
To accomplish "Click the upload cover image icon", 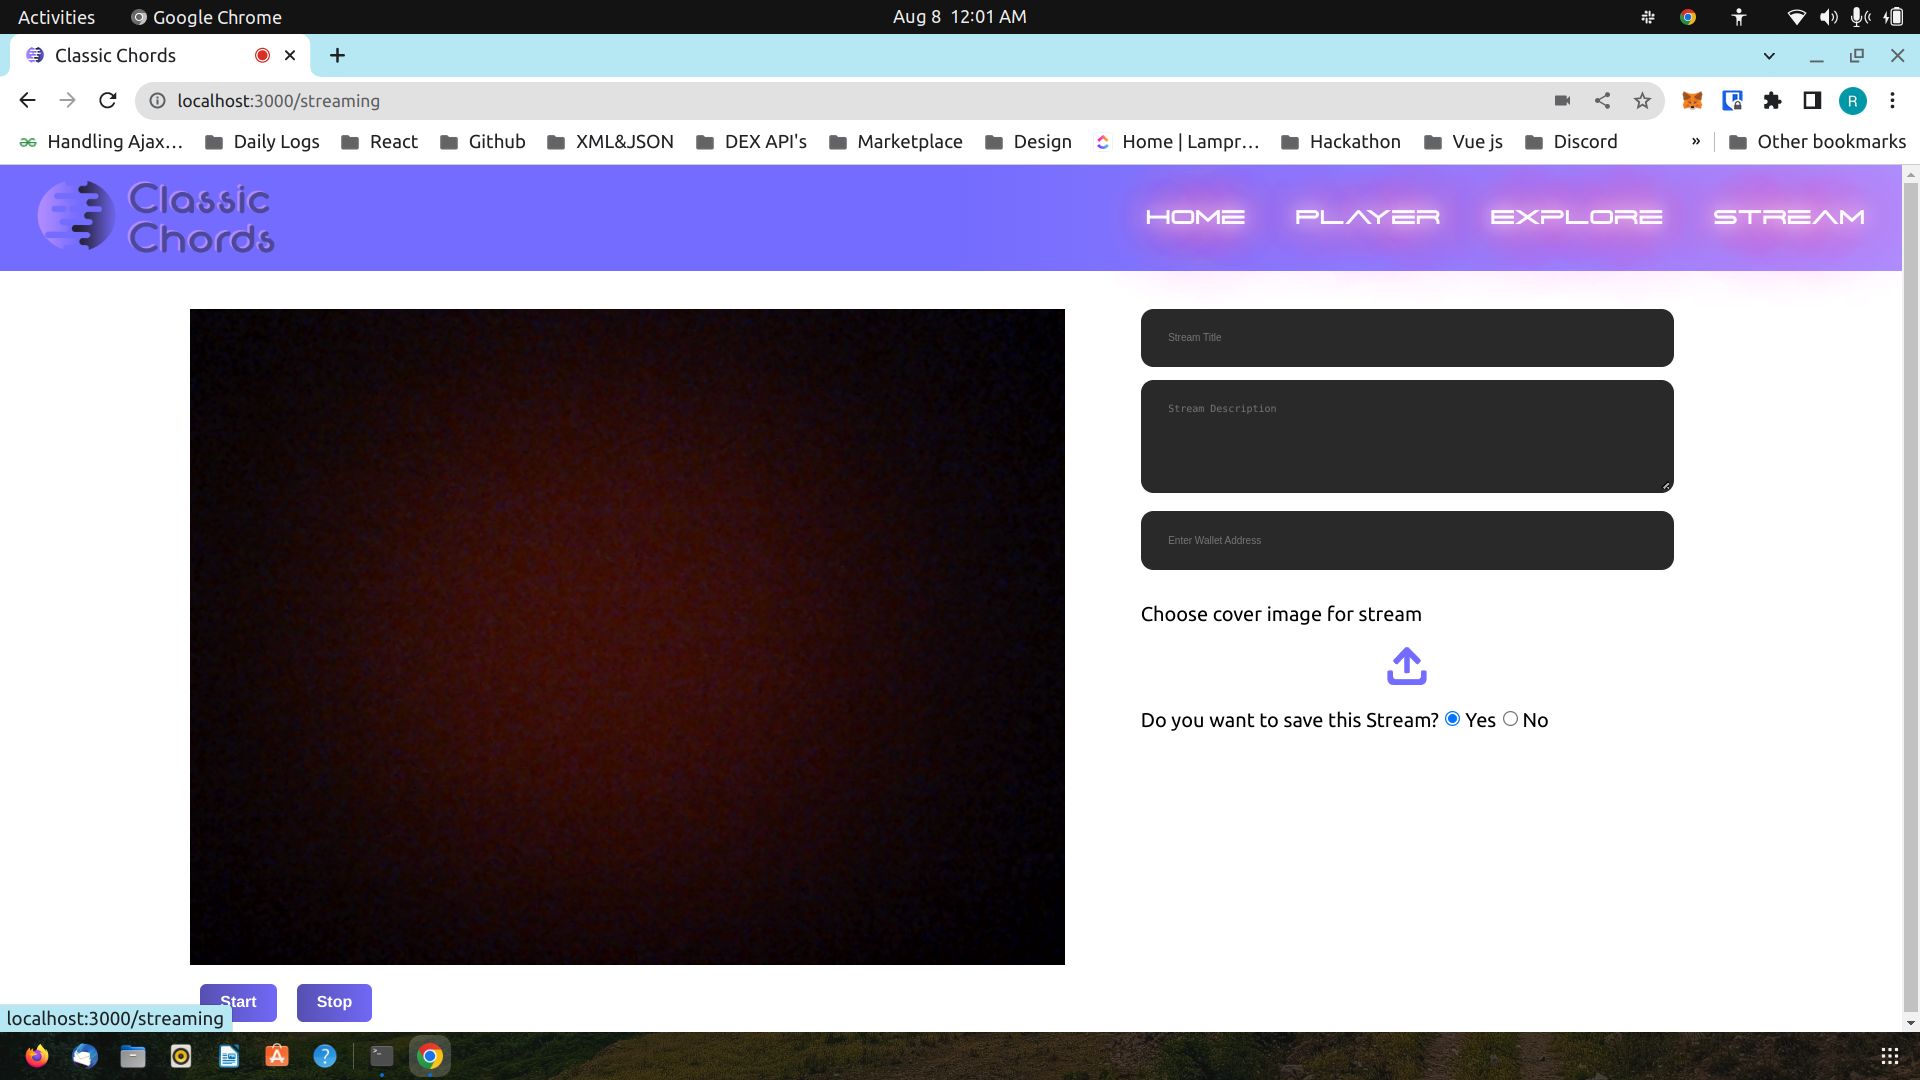I will click(1406, 666).
